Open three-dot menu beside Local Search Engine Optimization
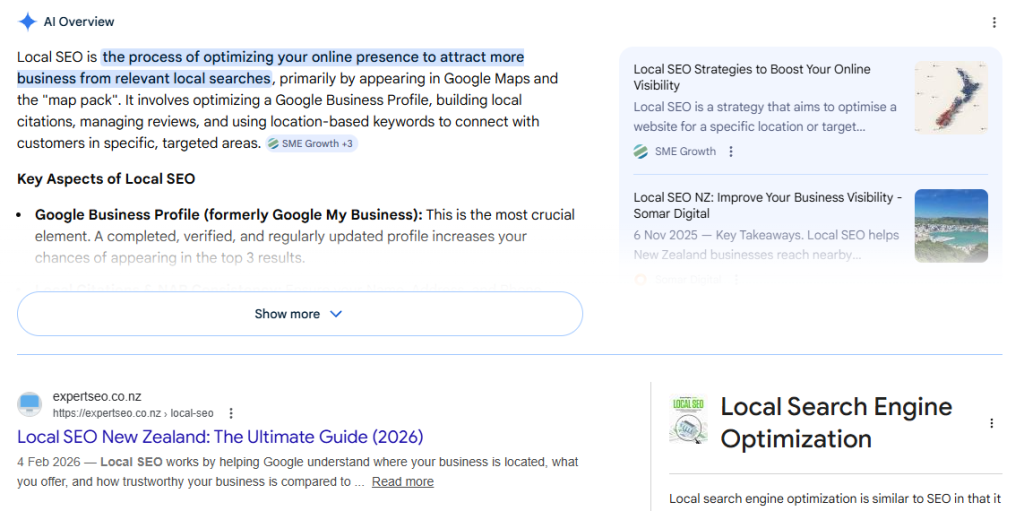This screenshot has height=511, width=1024. [x=991, y=423]
